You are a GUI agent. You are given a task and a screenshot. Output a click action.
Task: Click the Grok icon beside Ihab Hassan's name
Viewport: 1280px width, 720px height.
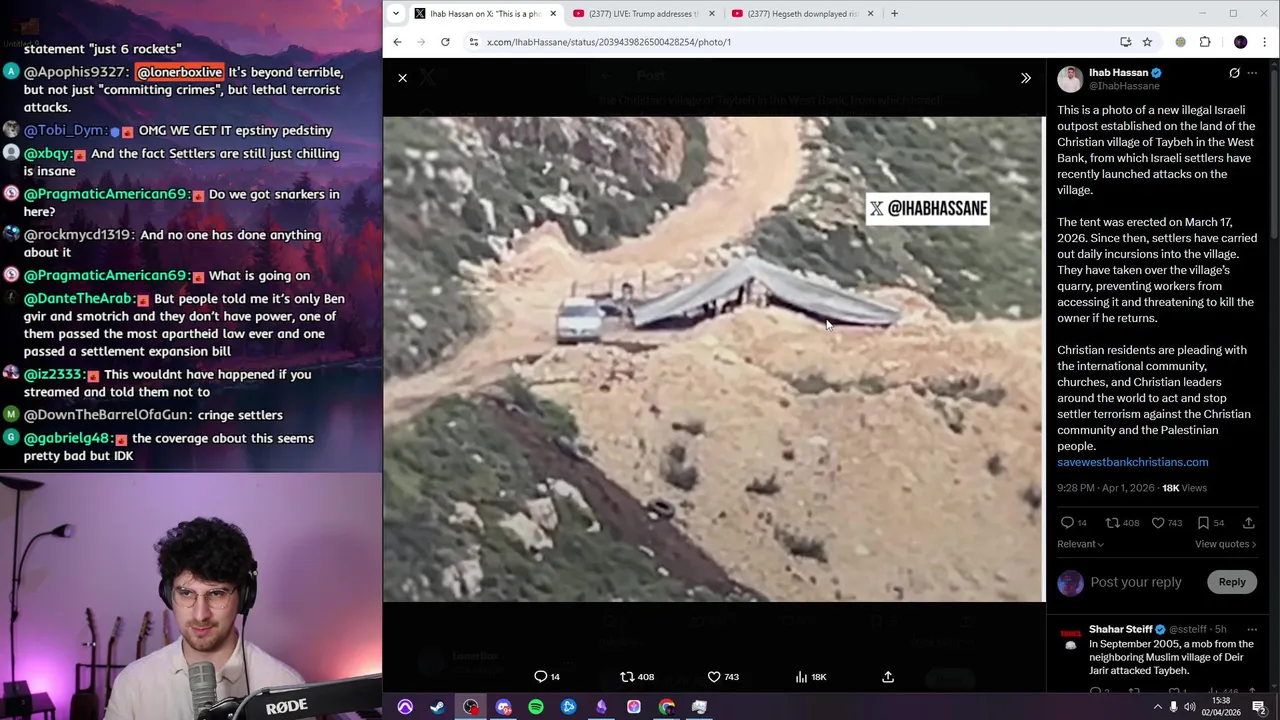click(1234, 73)
